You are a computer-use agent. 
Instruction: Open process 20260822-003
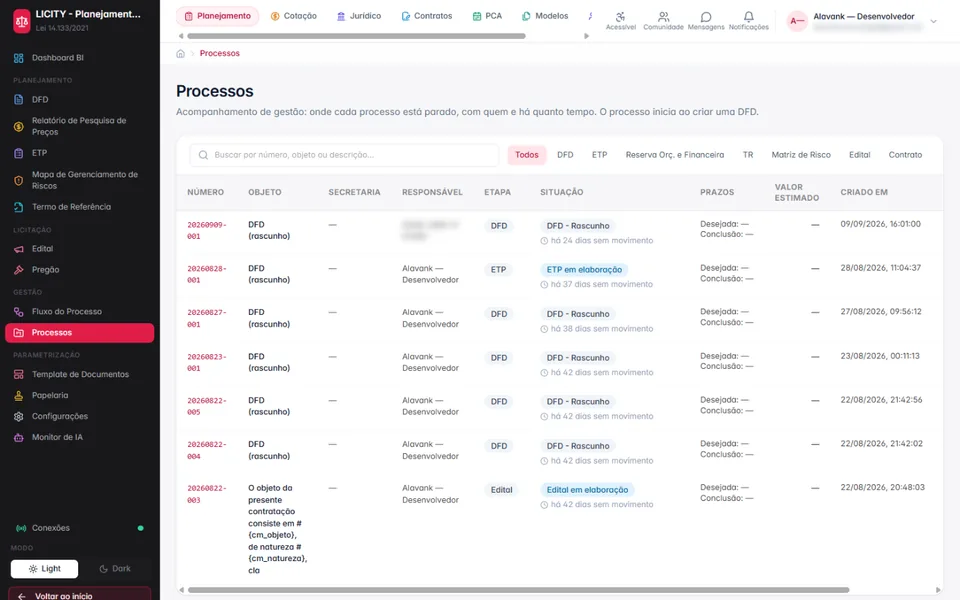coord(206,494)
